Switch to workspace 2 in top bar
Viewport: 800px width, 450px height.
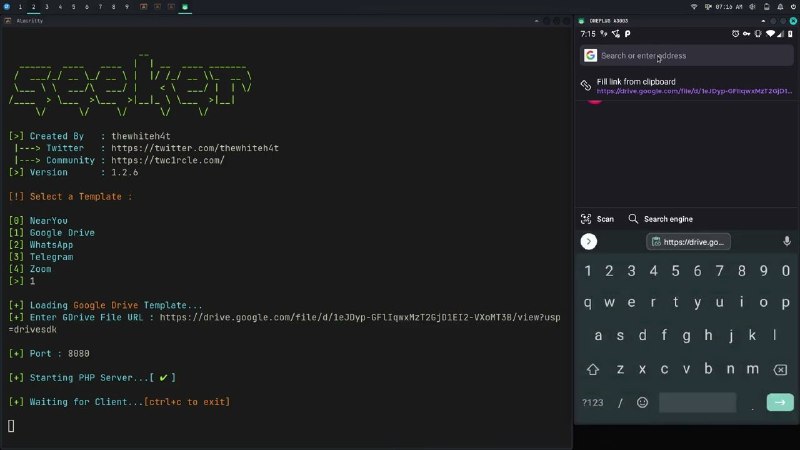[x=34, y=7]
